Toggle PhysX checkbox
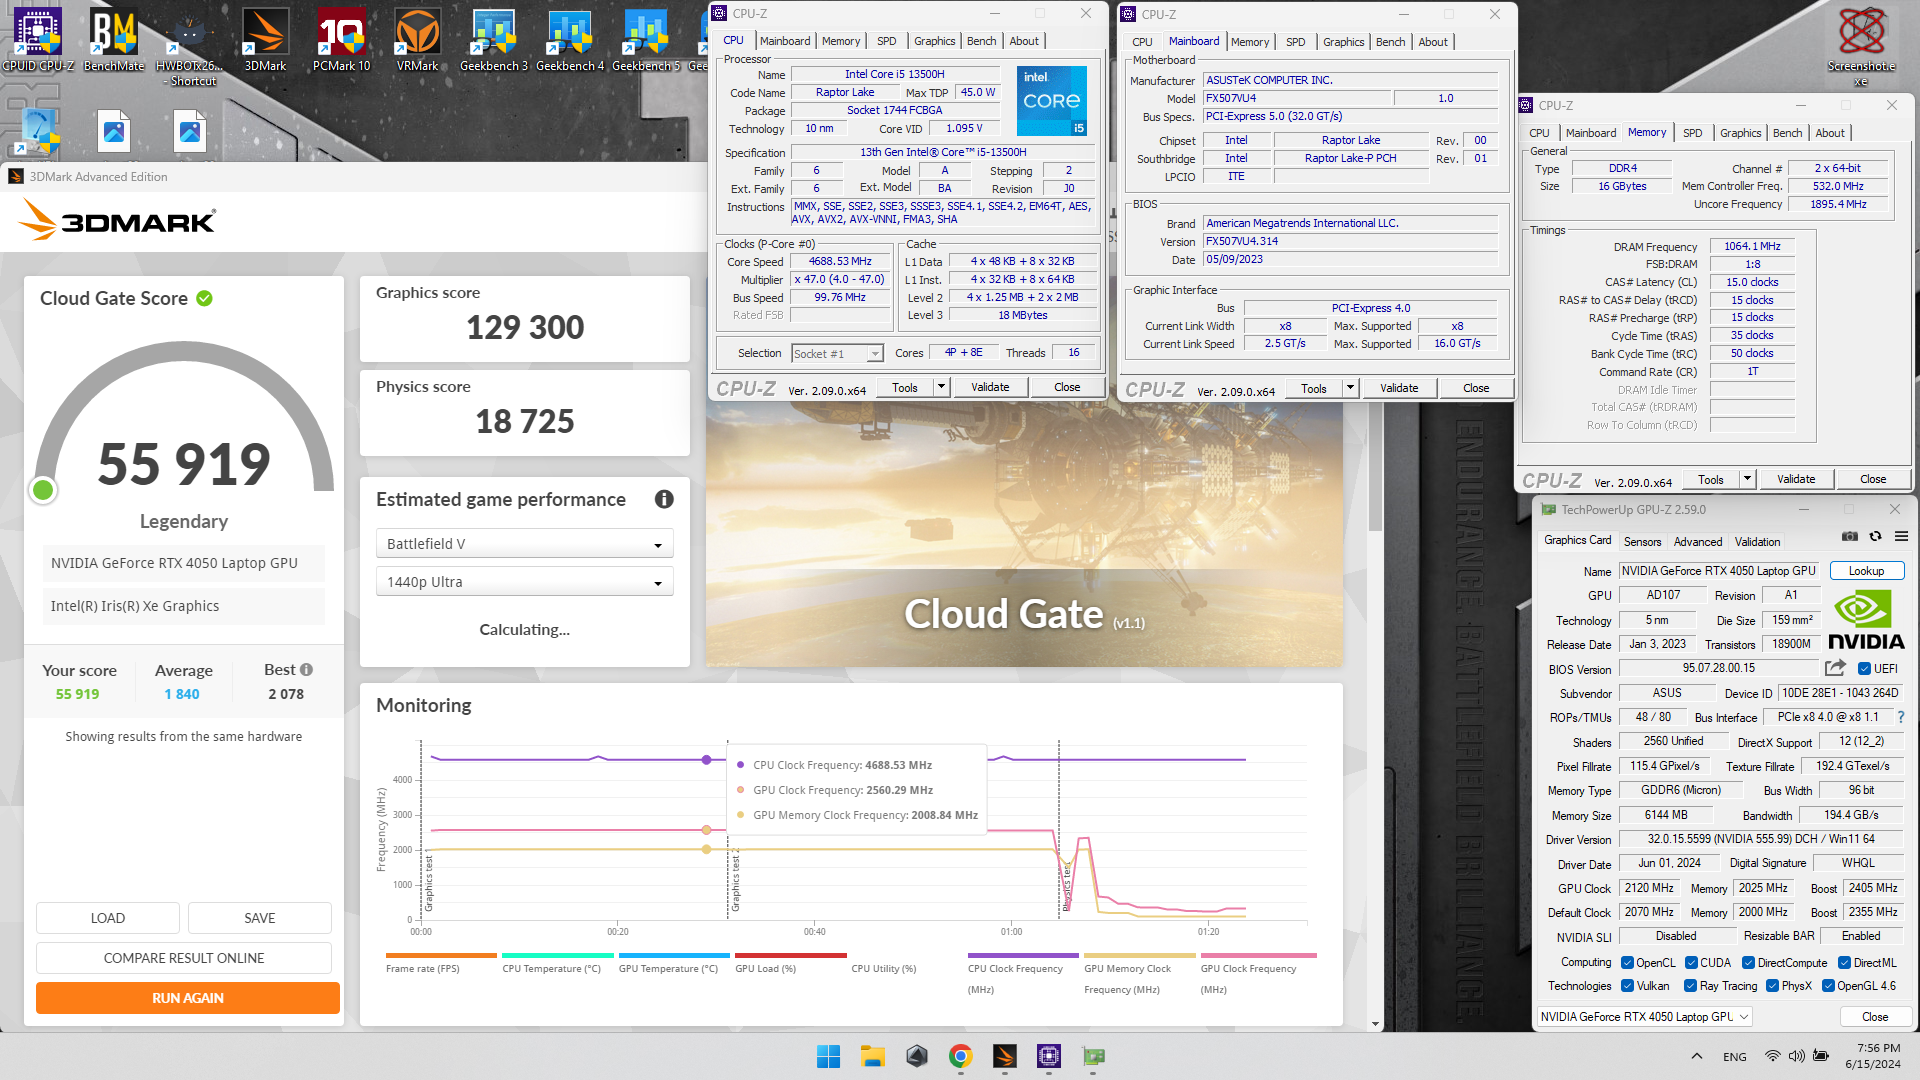The height and width of the screenshot is (1080, 1920). [x=1772, y=986]
